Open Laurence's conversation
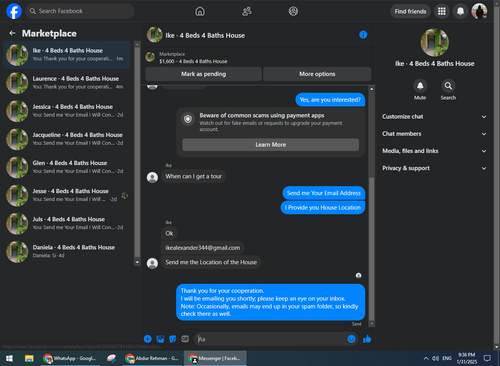Viewport: 500px width, 366px height. [x=68, y=83]
